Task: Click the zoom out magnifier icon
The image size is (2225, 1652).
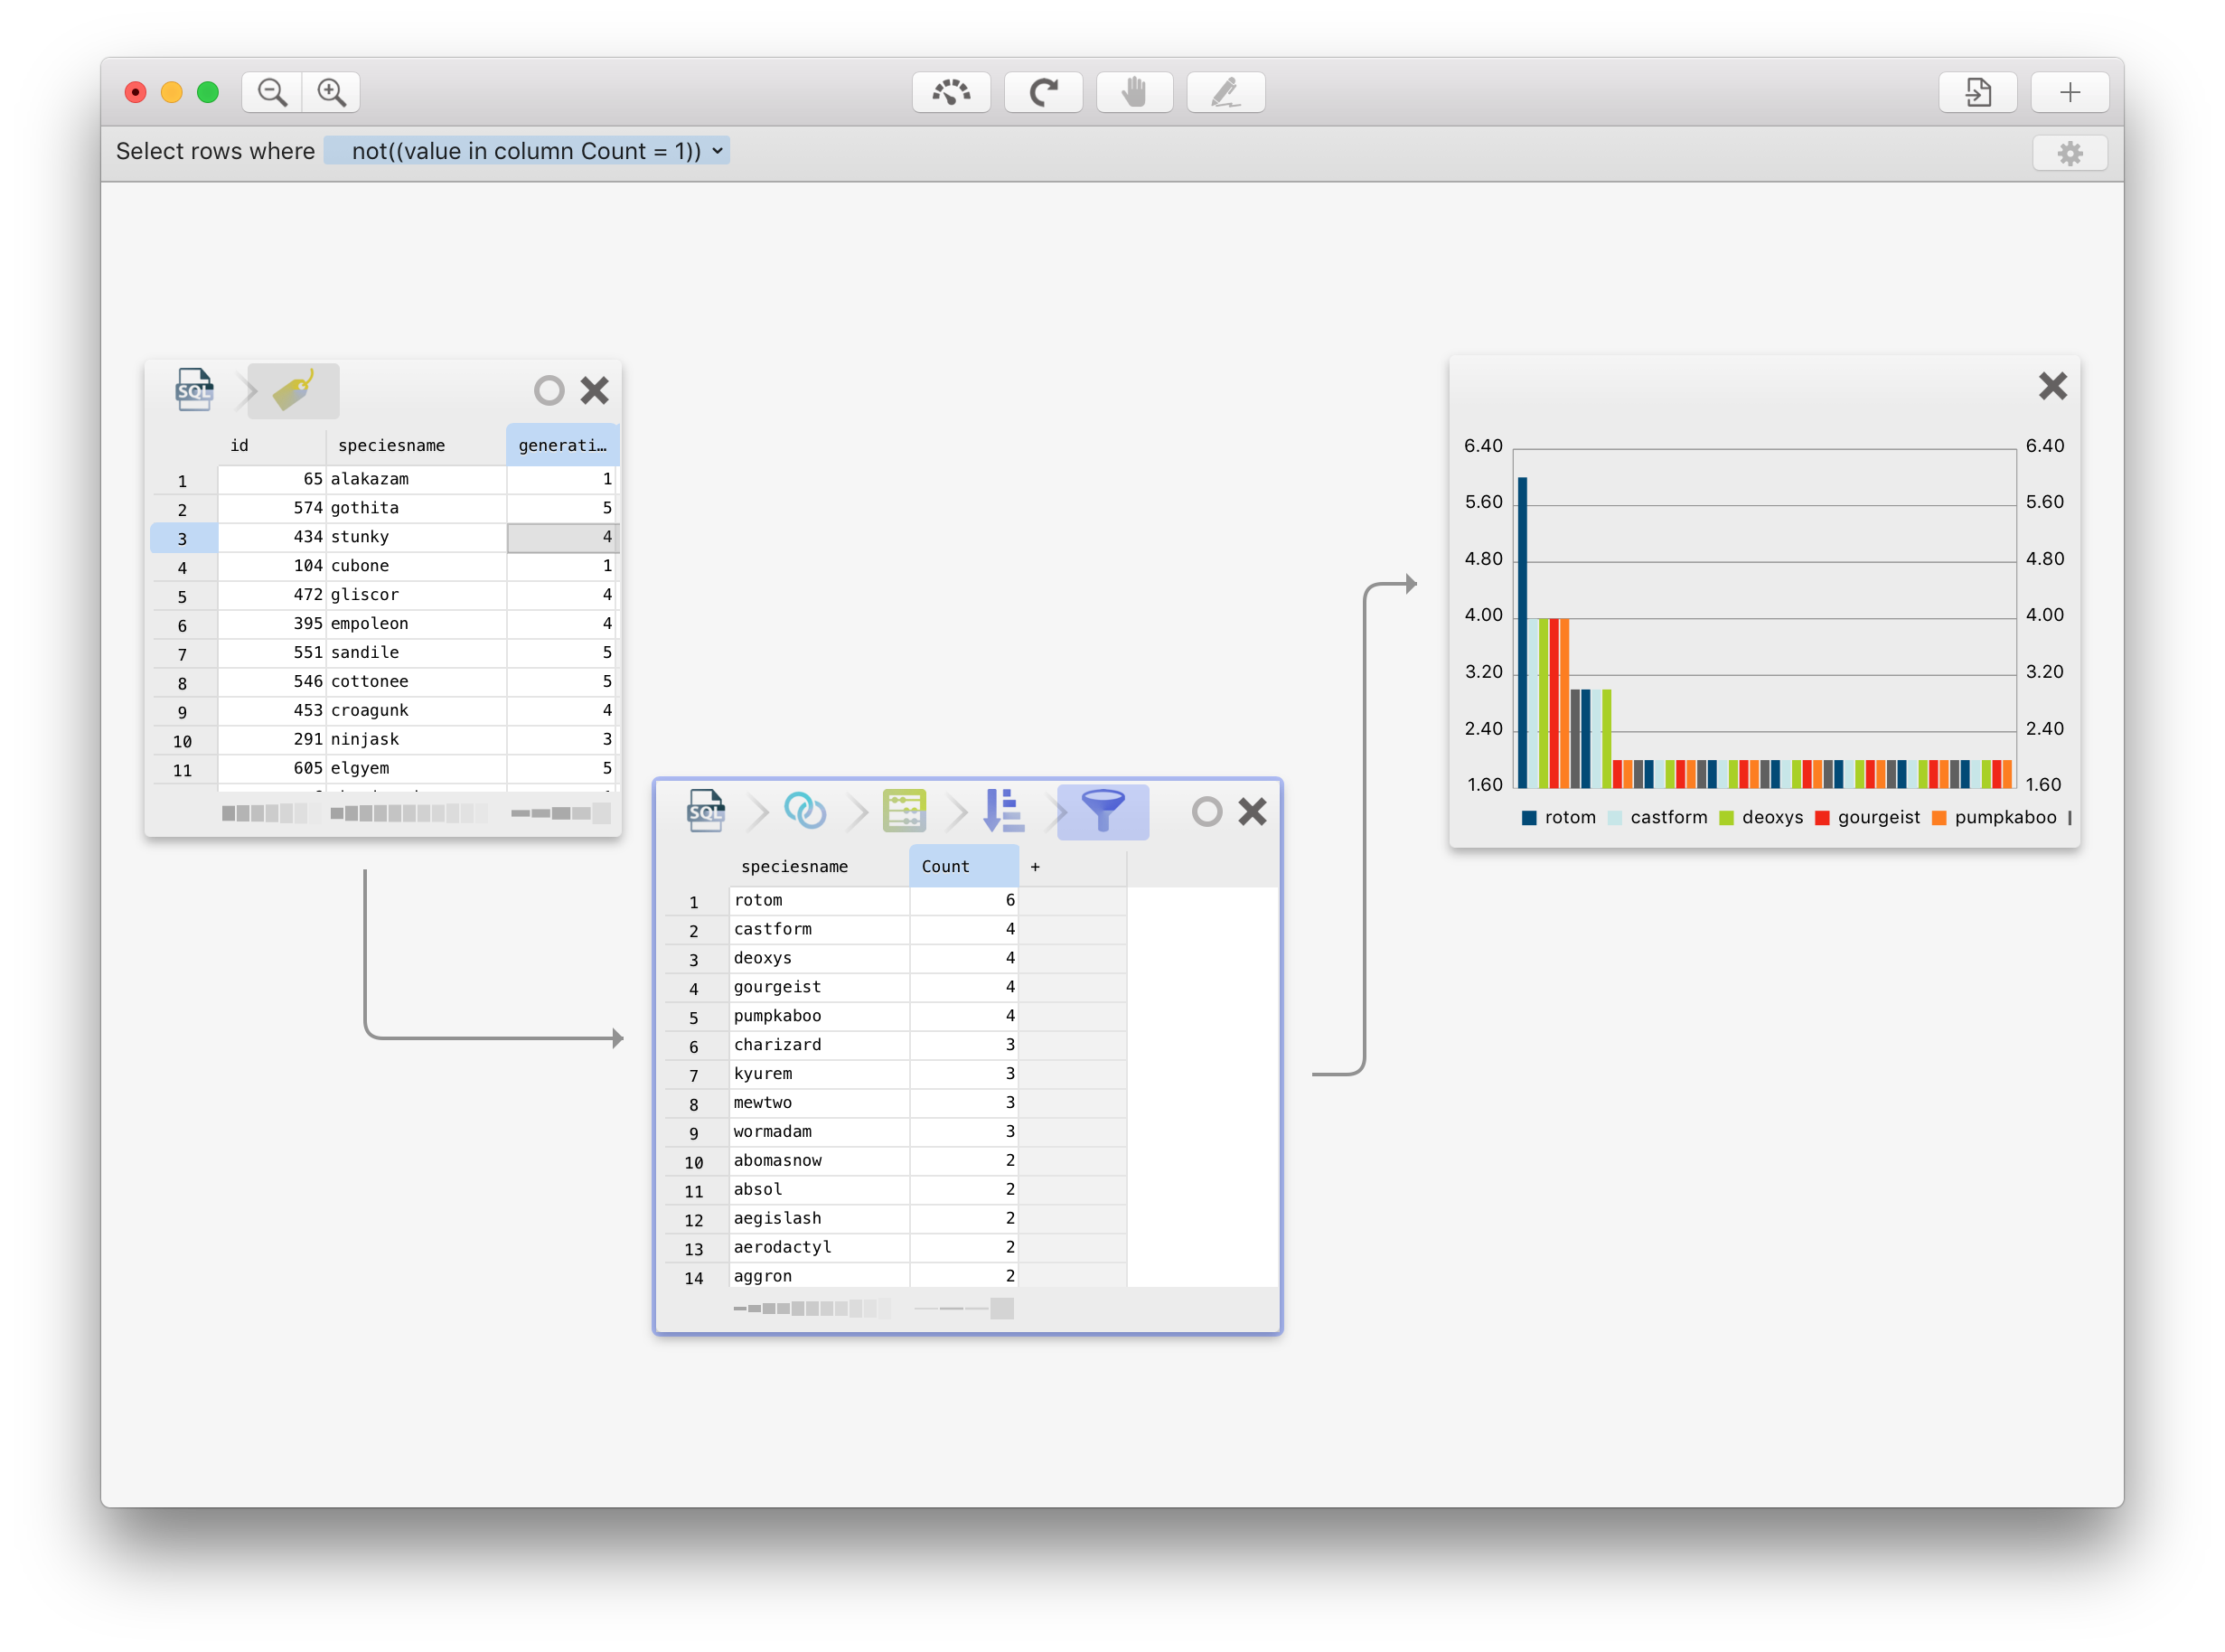Action: click(x=272, y=92)
